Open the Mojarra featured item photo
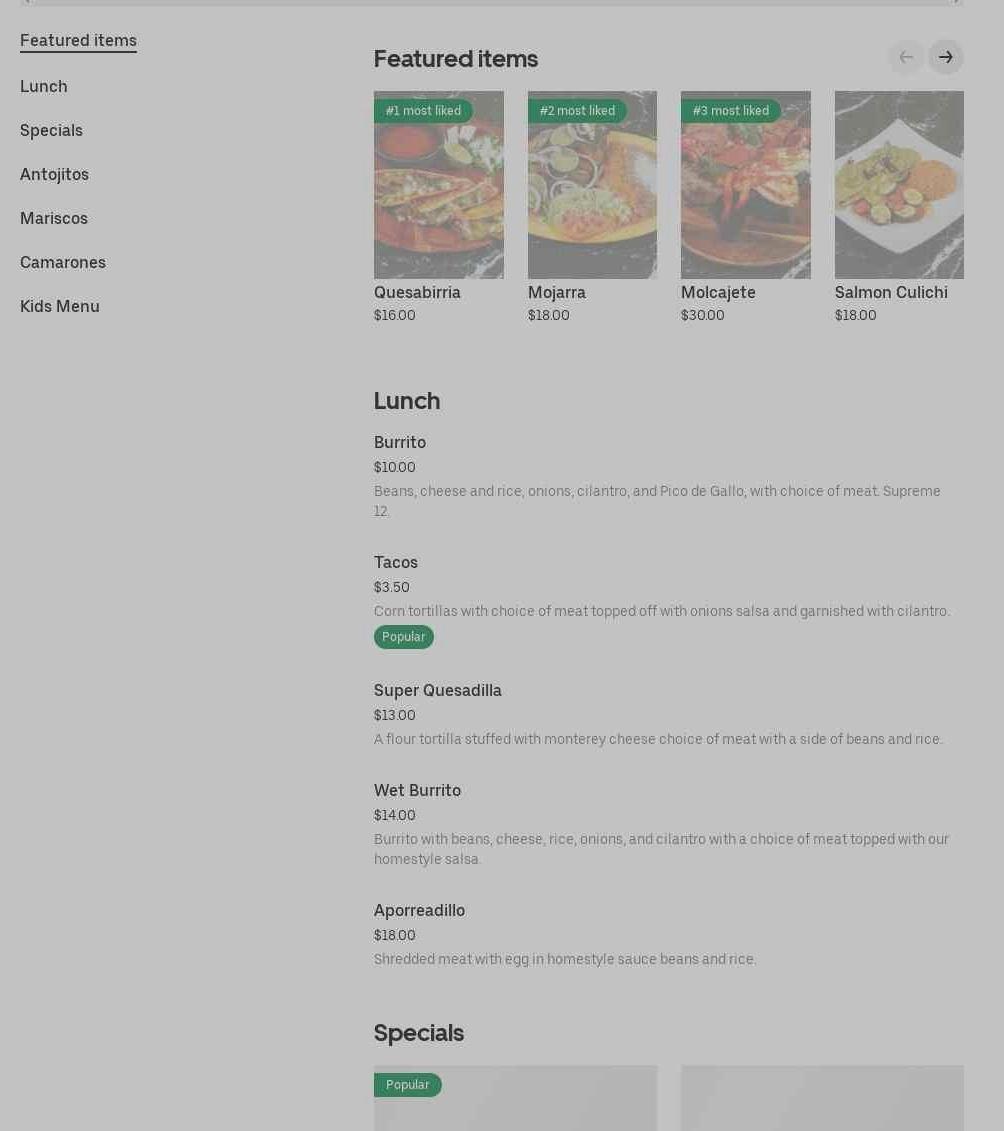The width and height of the screenshot is (1004, 1131). pos(592,185)
